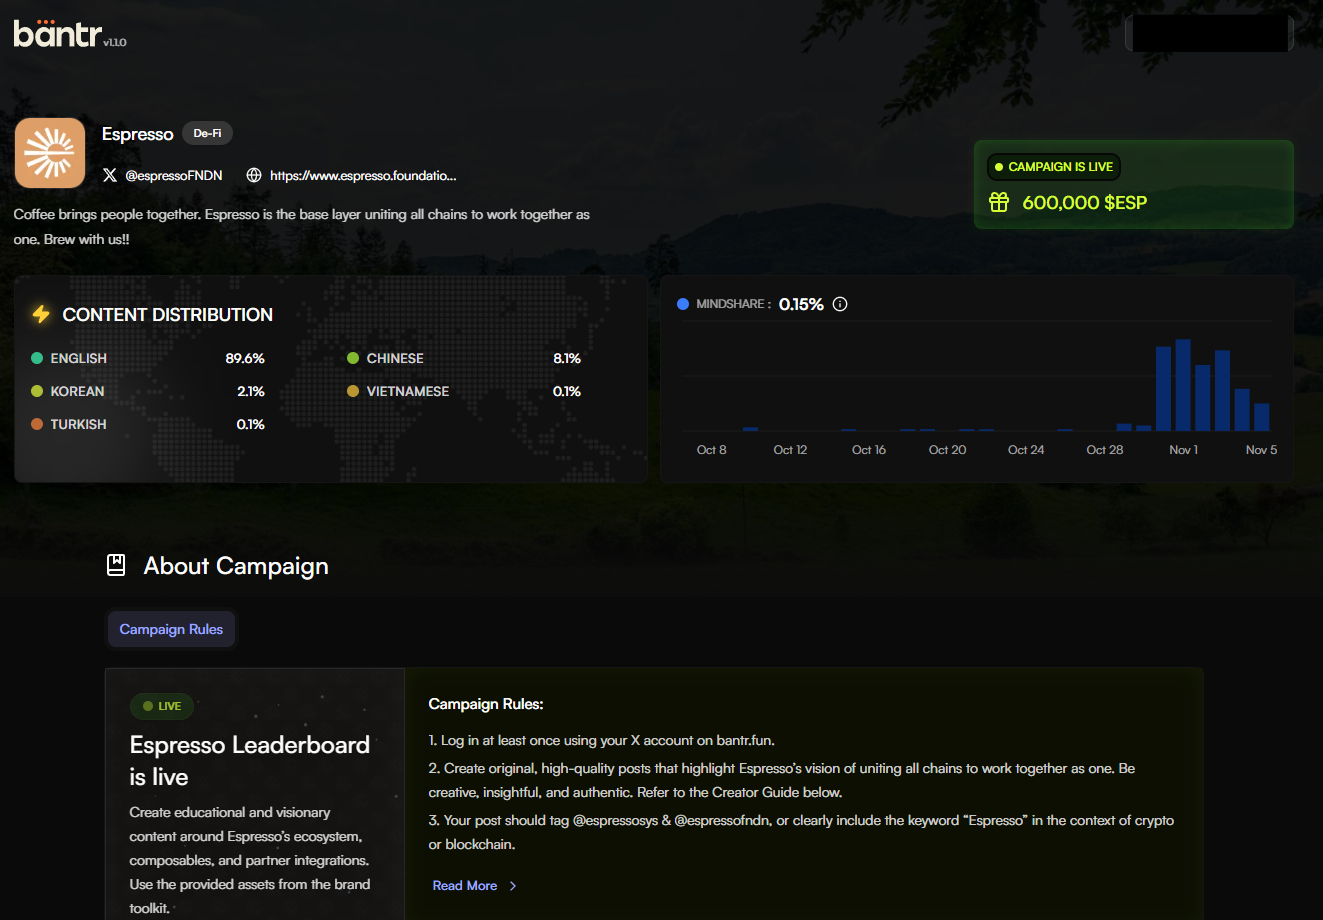This screenshot has width=1323, height=920.
Task: Open the Campaign Rules tab
Action: (x=171, y=629)
